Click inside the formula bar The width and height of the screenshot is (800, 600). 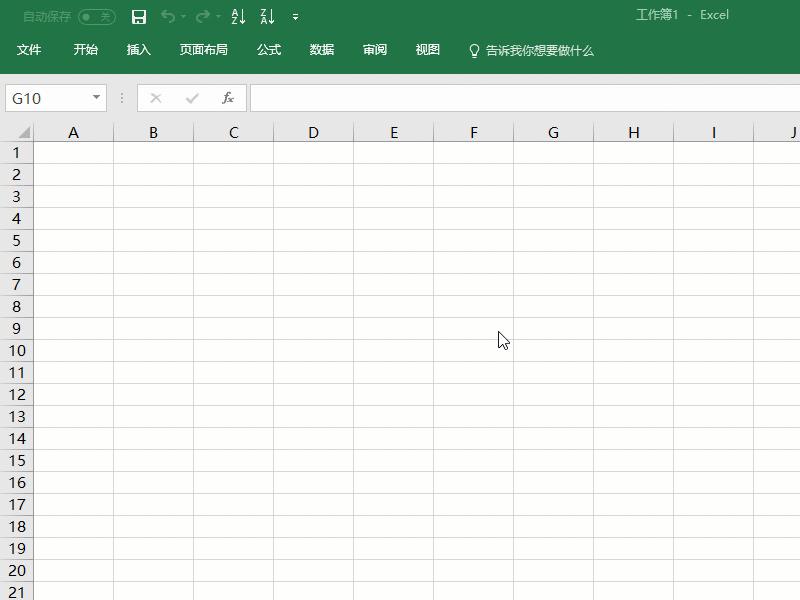pyautogui.click(x=450, y=98)
